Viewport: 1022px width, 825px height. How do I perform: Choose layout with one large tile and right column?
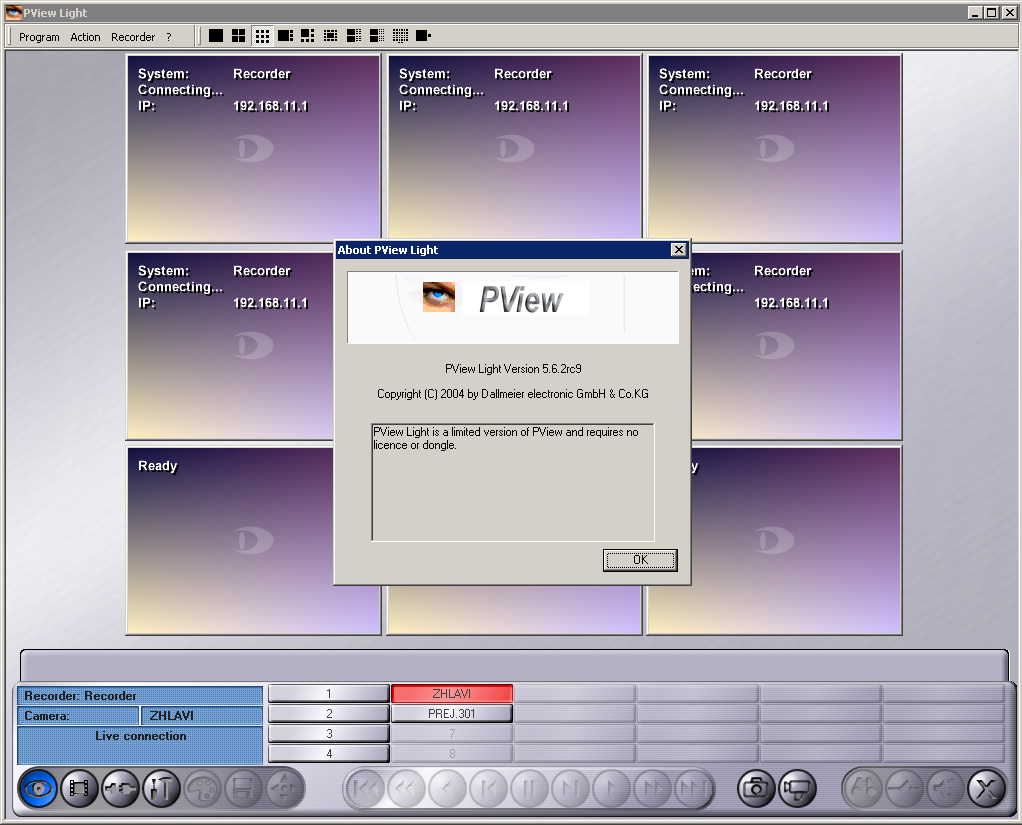click(x=285, y=36)
